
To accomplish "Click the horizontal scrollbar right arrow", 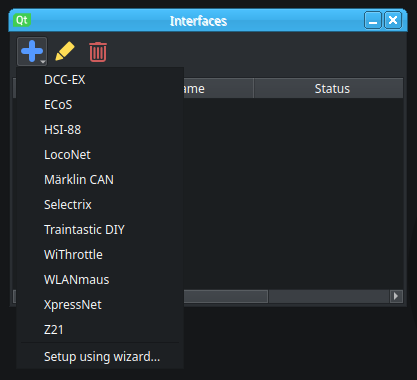I will 396,296.
